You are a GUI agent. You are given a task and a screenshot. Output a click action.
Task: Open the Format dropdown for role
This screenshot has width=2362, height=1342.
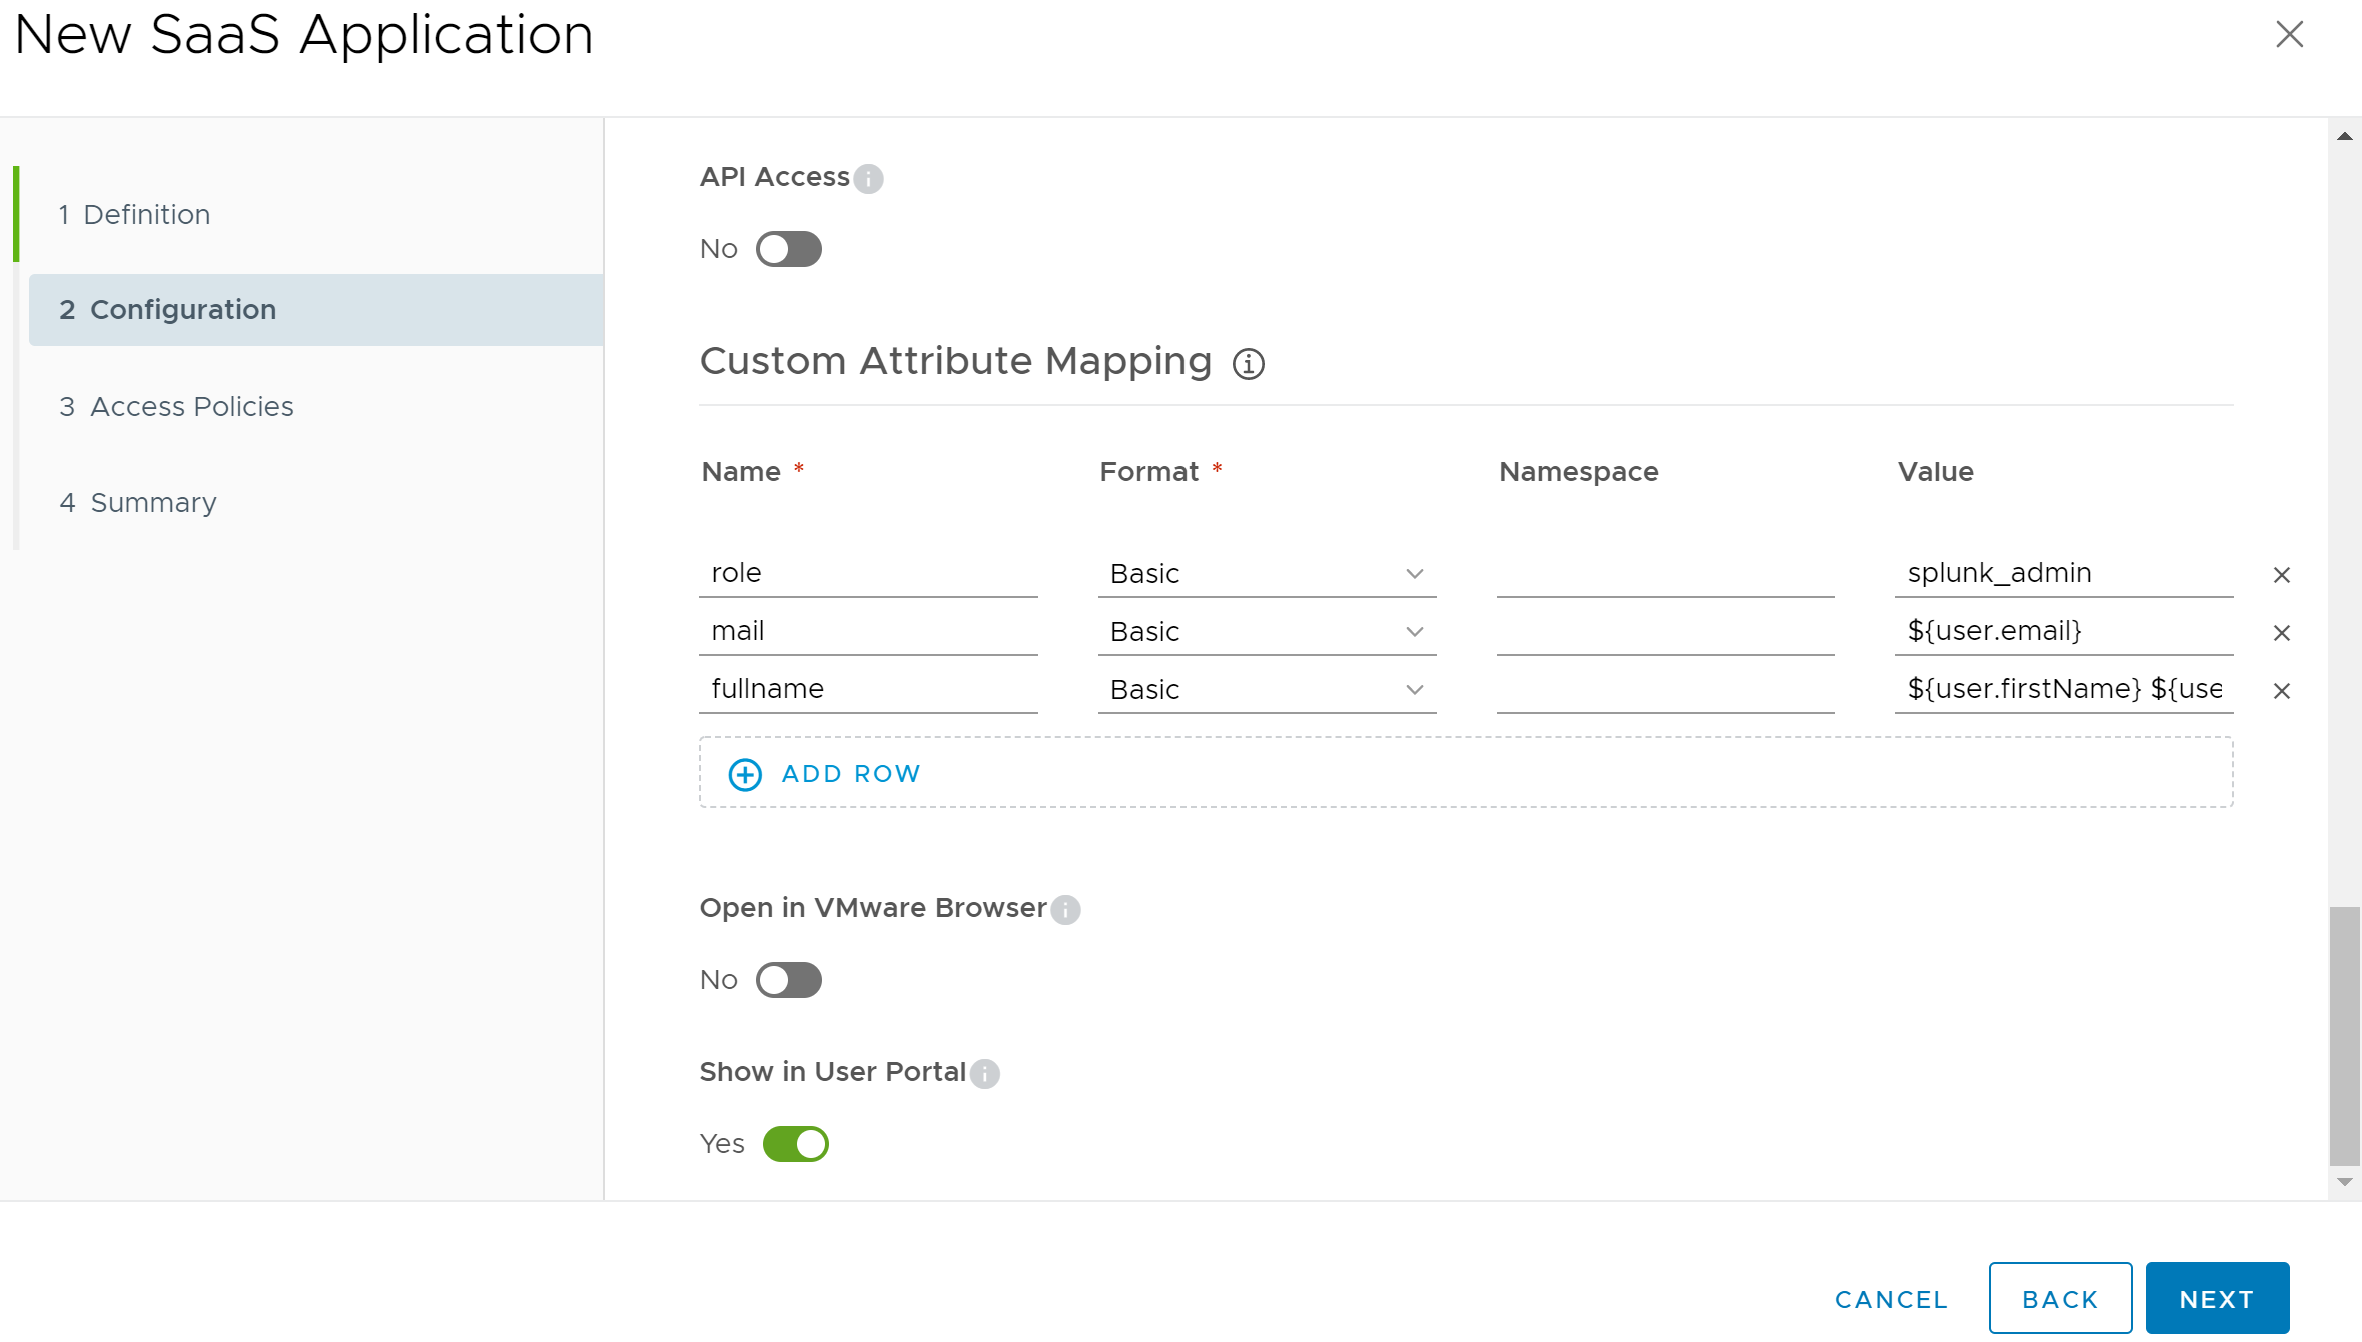pos(1266,574)
